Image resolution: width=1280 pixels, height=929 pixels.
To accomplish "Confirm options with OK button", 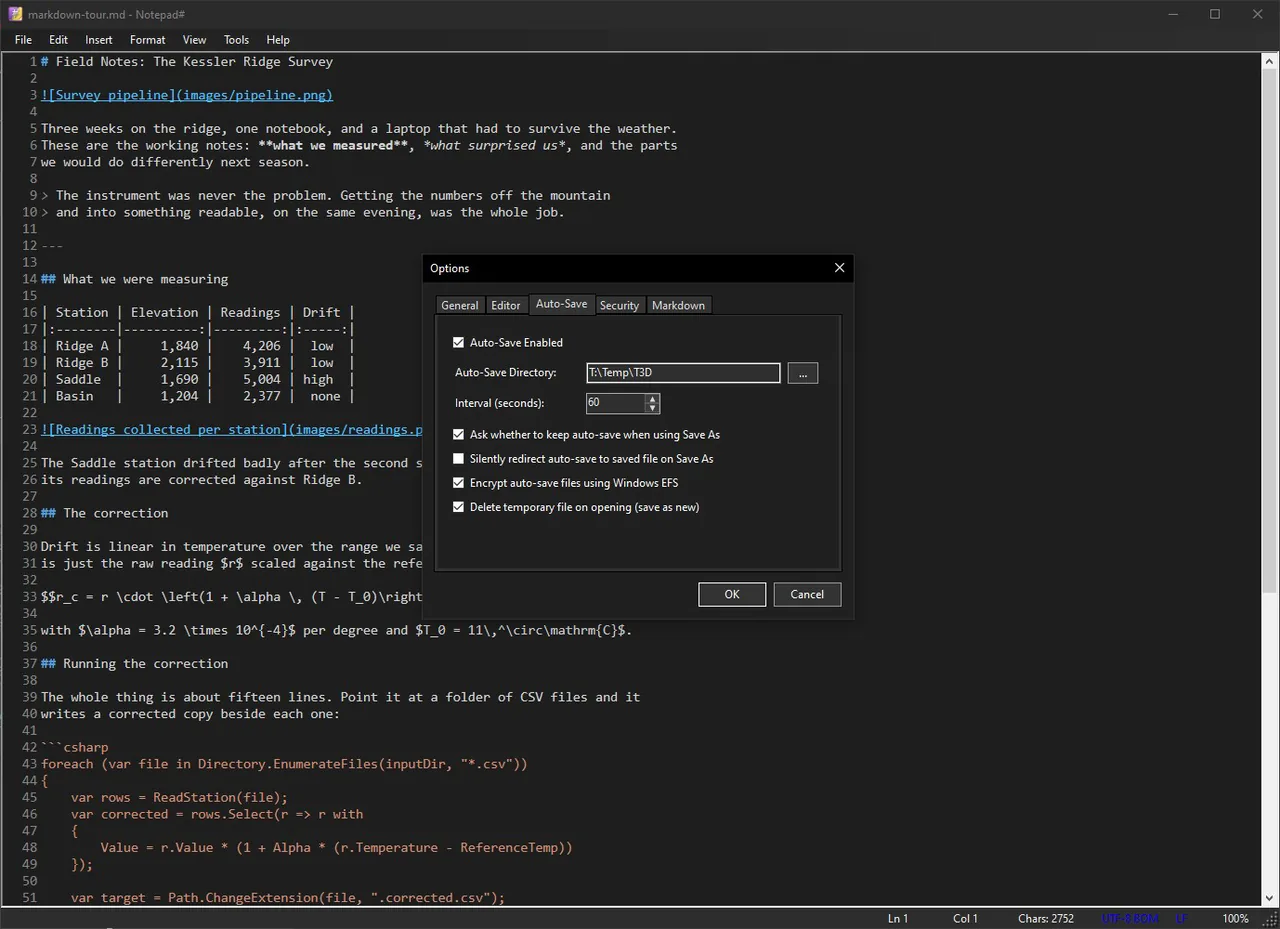I will (732, 594).
